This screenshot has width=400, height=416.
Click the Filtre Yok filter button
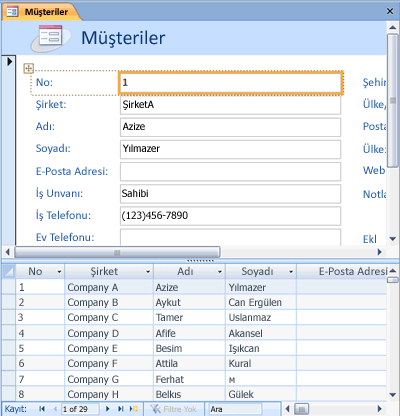[173, 409]
